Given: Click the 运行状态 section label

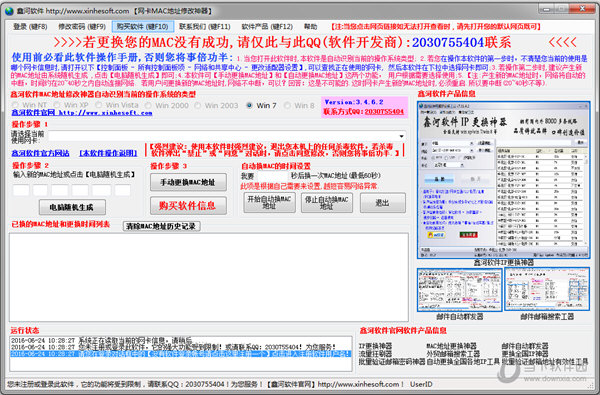Looking at the screenshot, I should click(25, 330).
